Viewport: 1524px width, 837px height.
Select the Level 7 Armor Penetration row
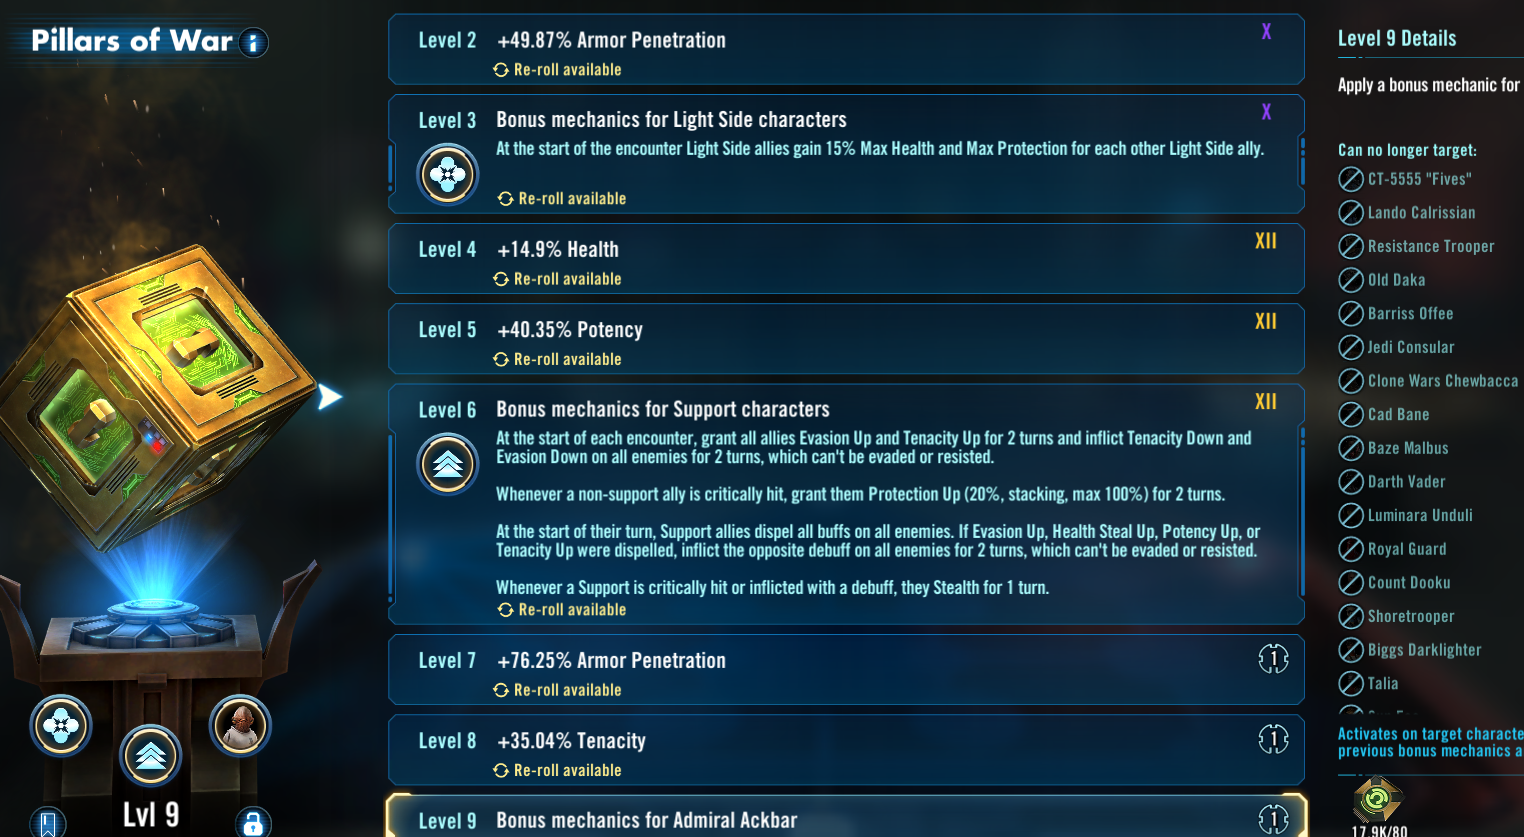coord(846,670)
